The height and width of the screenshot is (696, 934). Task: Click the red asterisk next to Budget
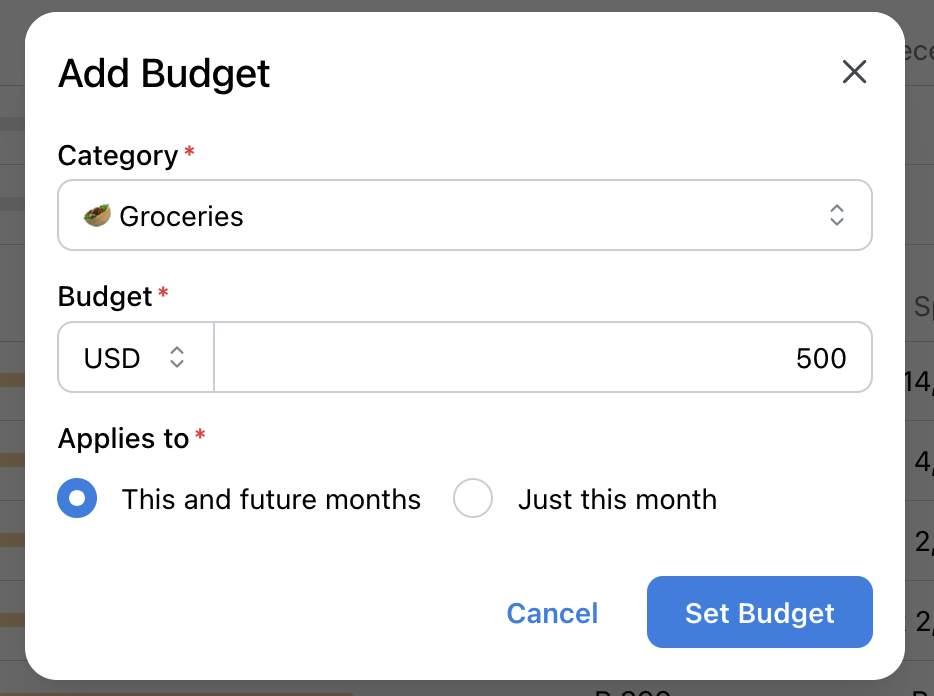[x=164, y=290]
